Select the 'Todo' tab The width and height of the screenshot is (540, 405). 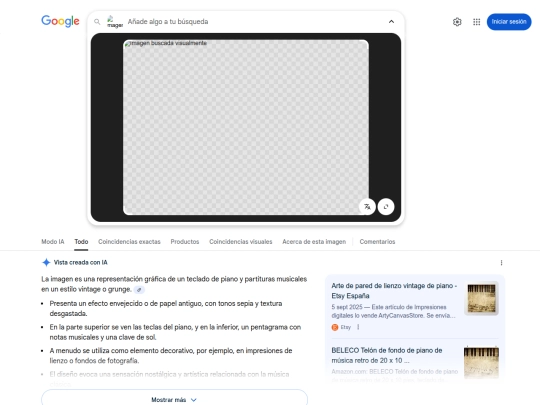[x=81, y=242]
